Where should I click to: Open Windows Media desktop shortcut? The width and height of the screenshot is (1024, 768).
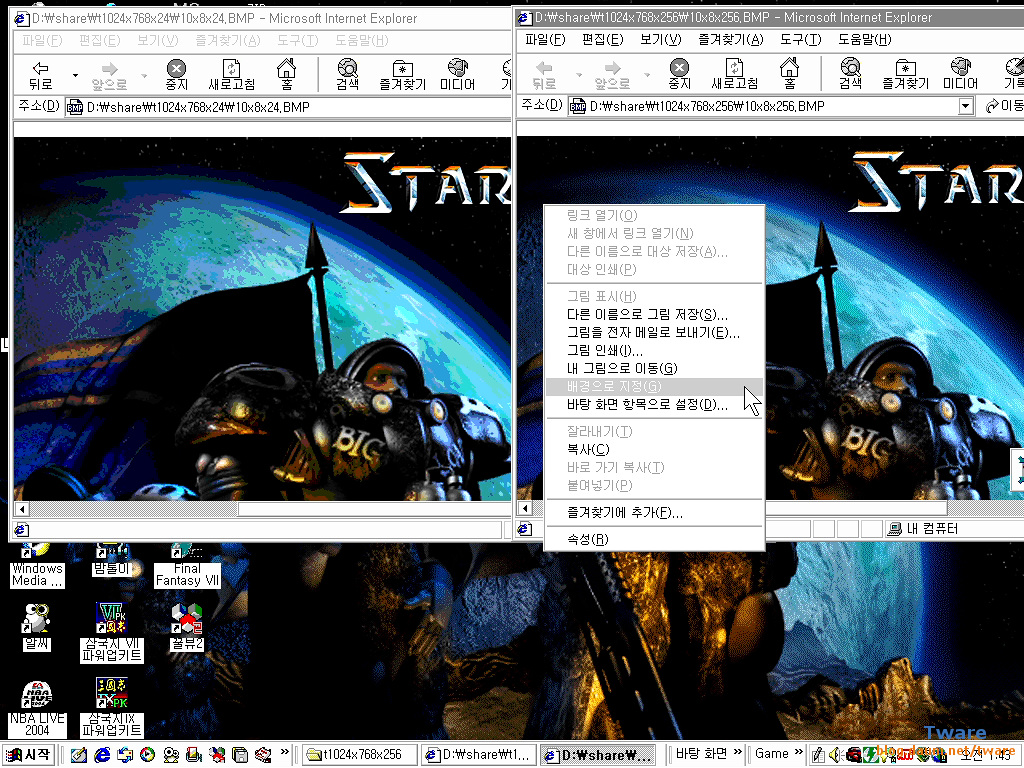point(37,567)
